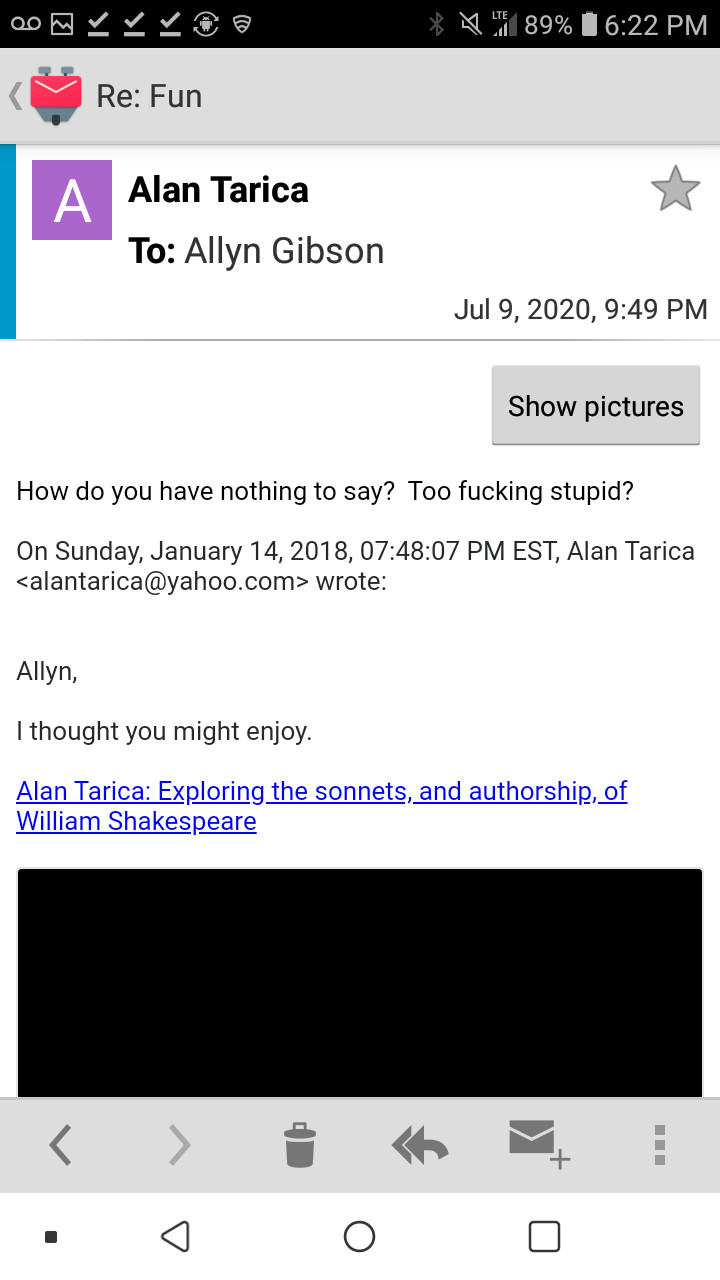Tap the Re: Fun subject title

[149, 96]
